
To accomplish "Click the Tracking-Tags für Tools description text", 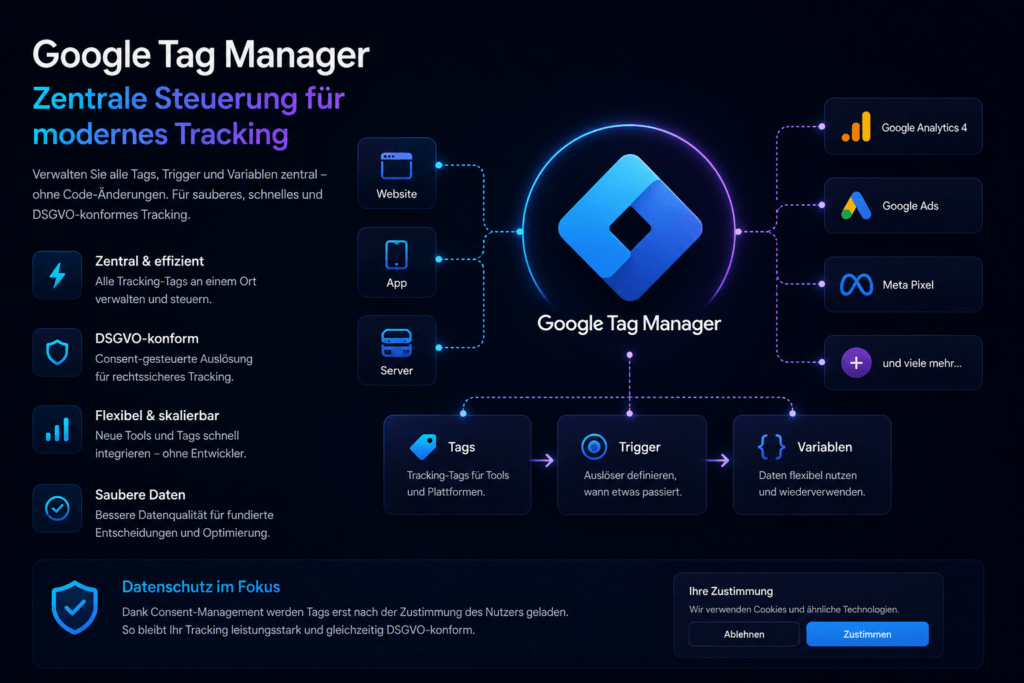I will click(458, 484).
